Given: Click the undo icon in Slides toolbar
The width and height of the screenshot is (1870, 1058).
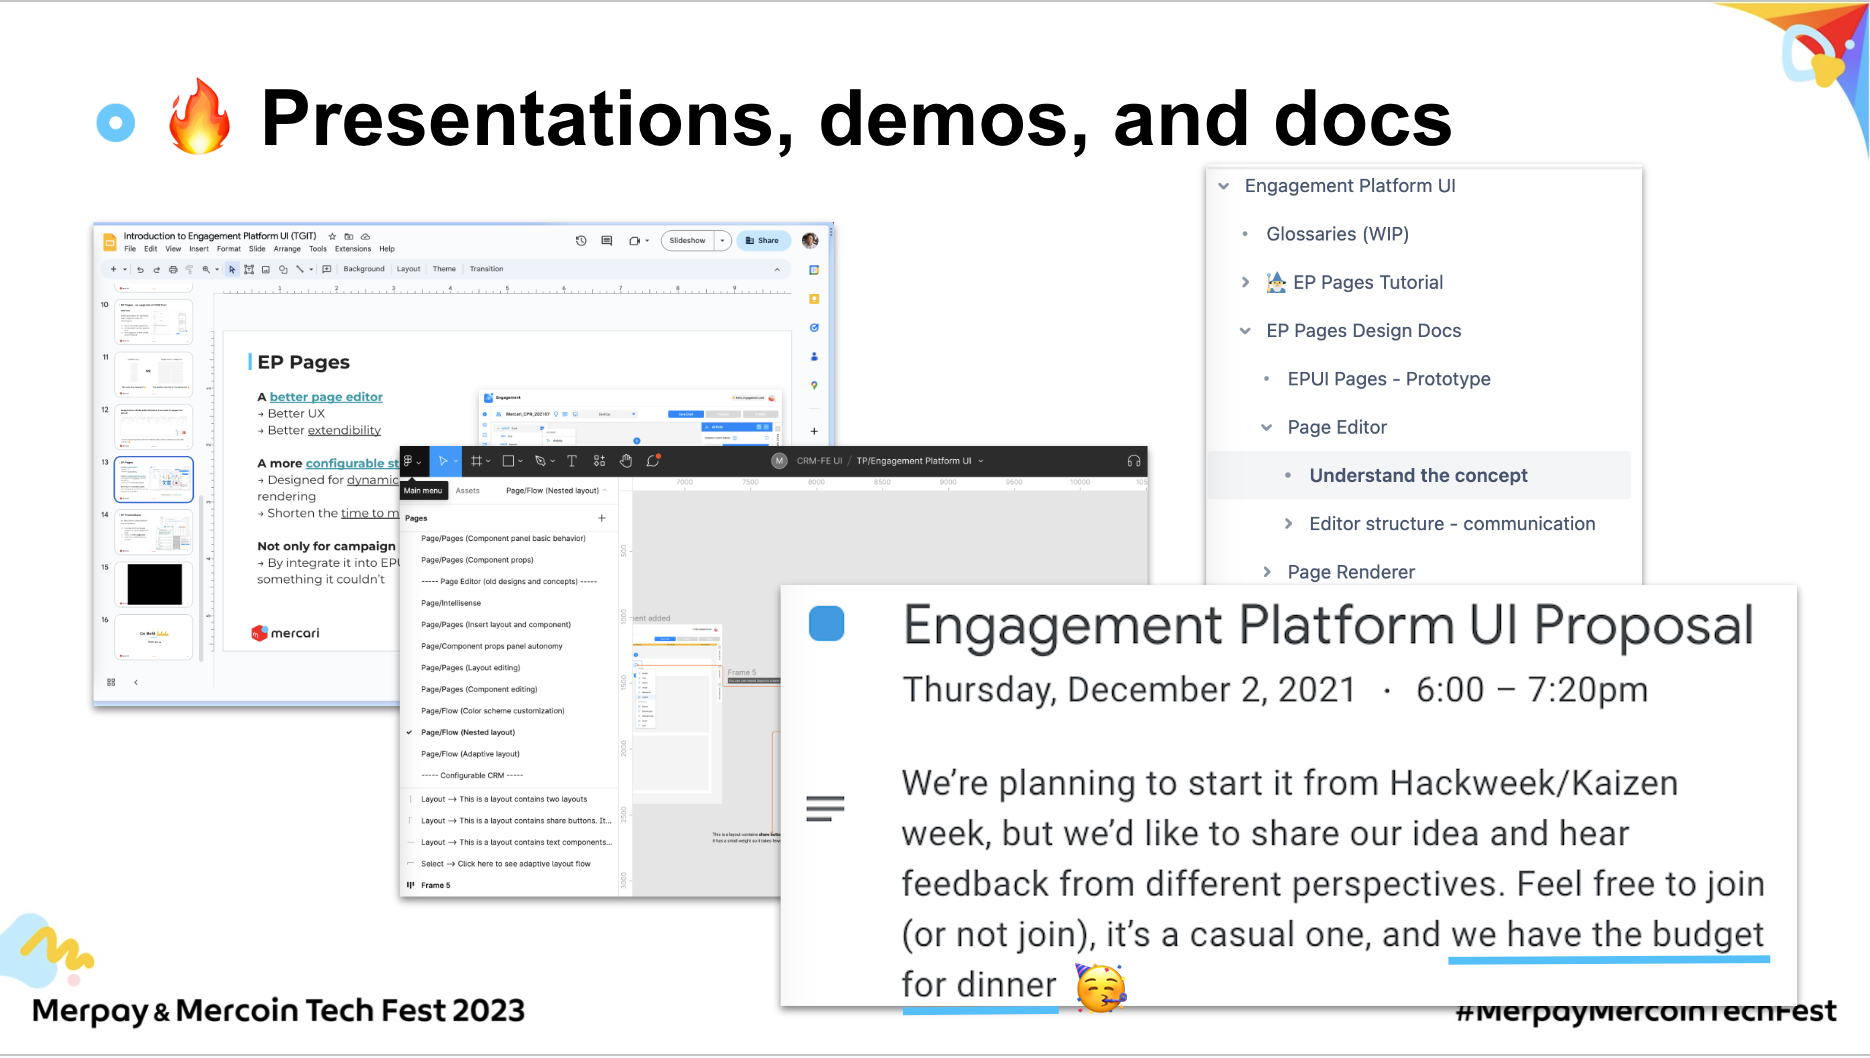Looking at the screenshot, I should click(x=140, y=269).
